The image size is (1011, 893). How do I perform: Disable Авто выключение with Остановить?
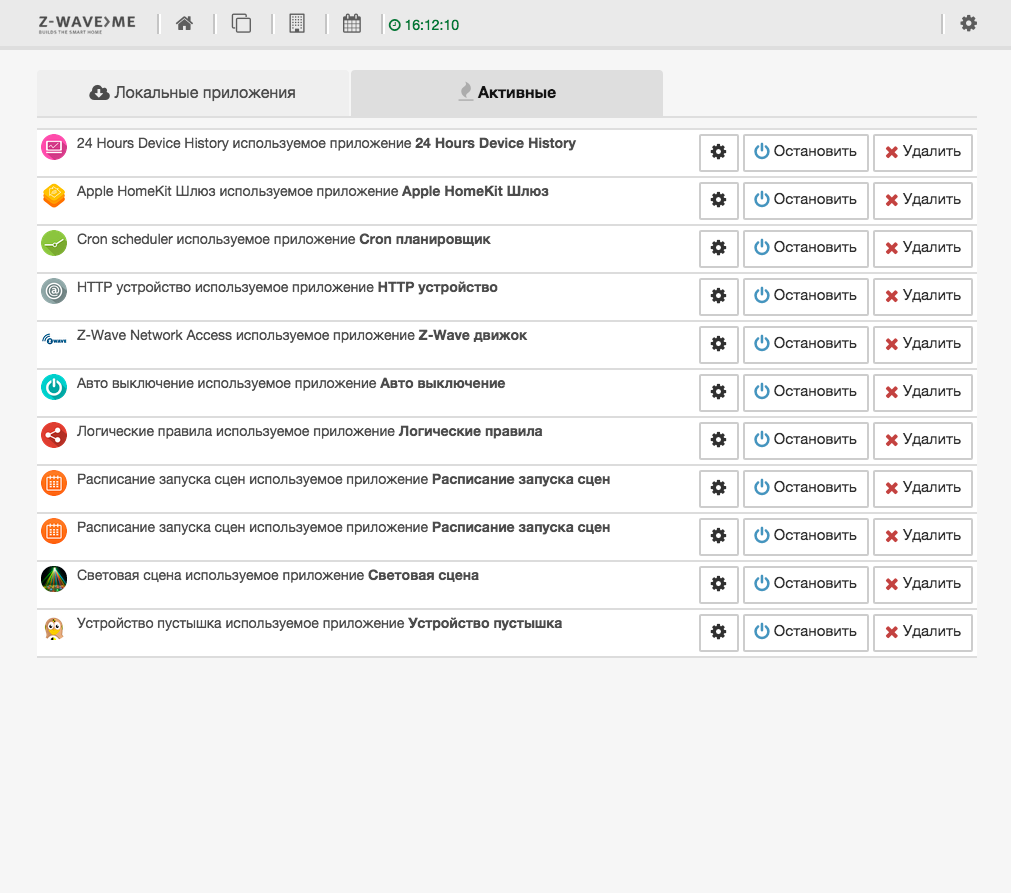click(x=805, y=392)
